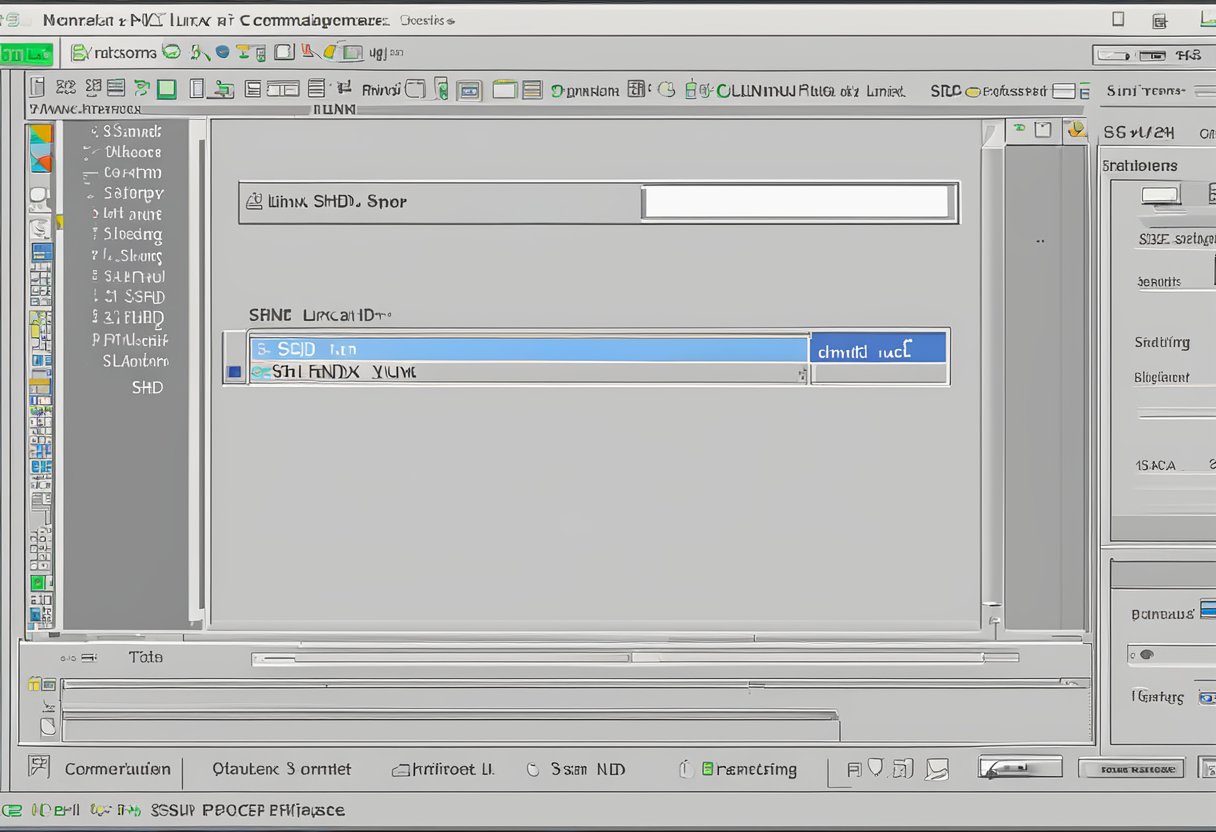Viewport: 1216px width, 832px height.
Task: Click the magnifier tool icon in the left sidebar
Action: click(40, 230)
